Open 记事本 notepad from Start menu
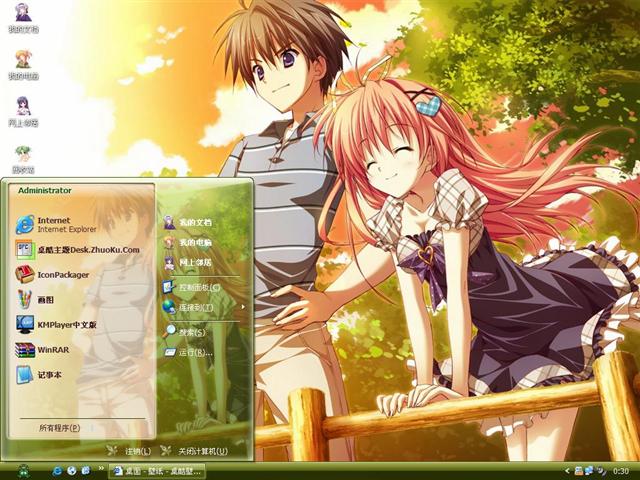640x480 pixels. tap(39, 375)
